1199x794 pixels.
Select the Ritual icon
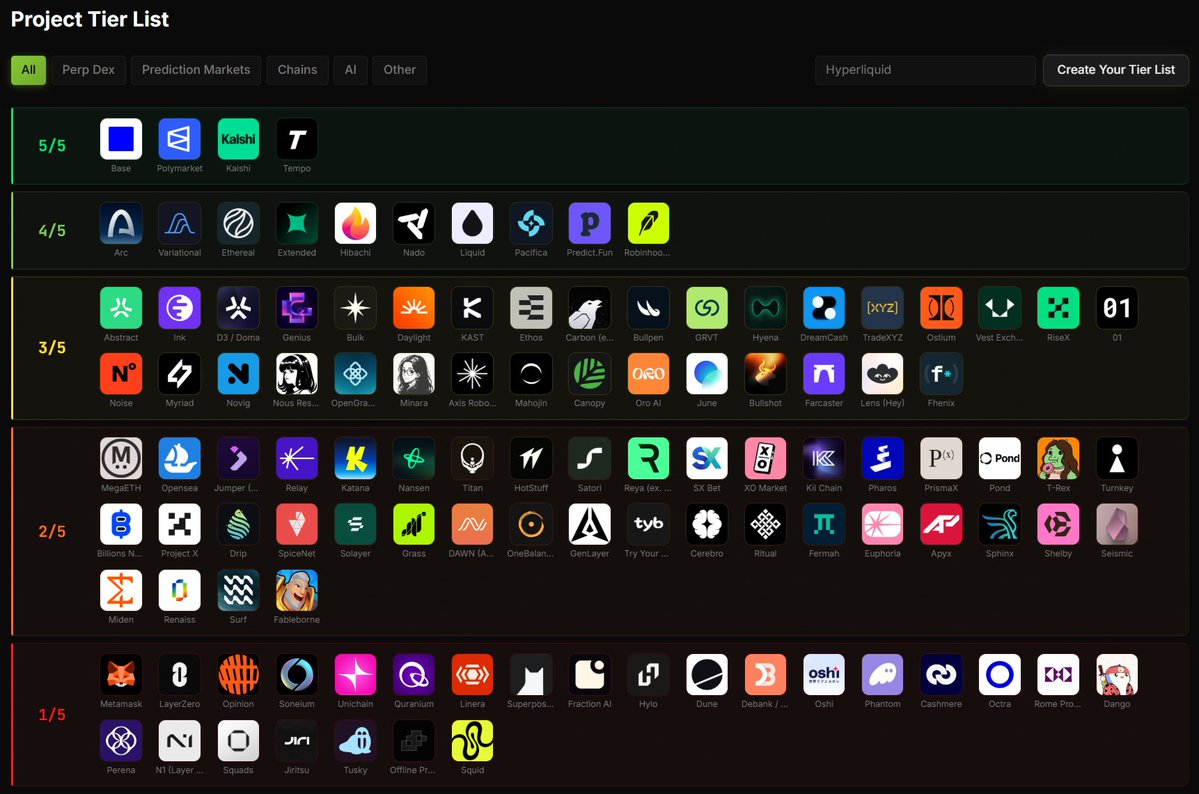765,524
